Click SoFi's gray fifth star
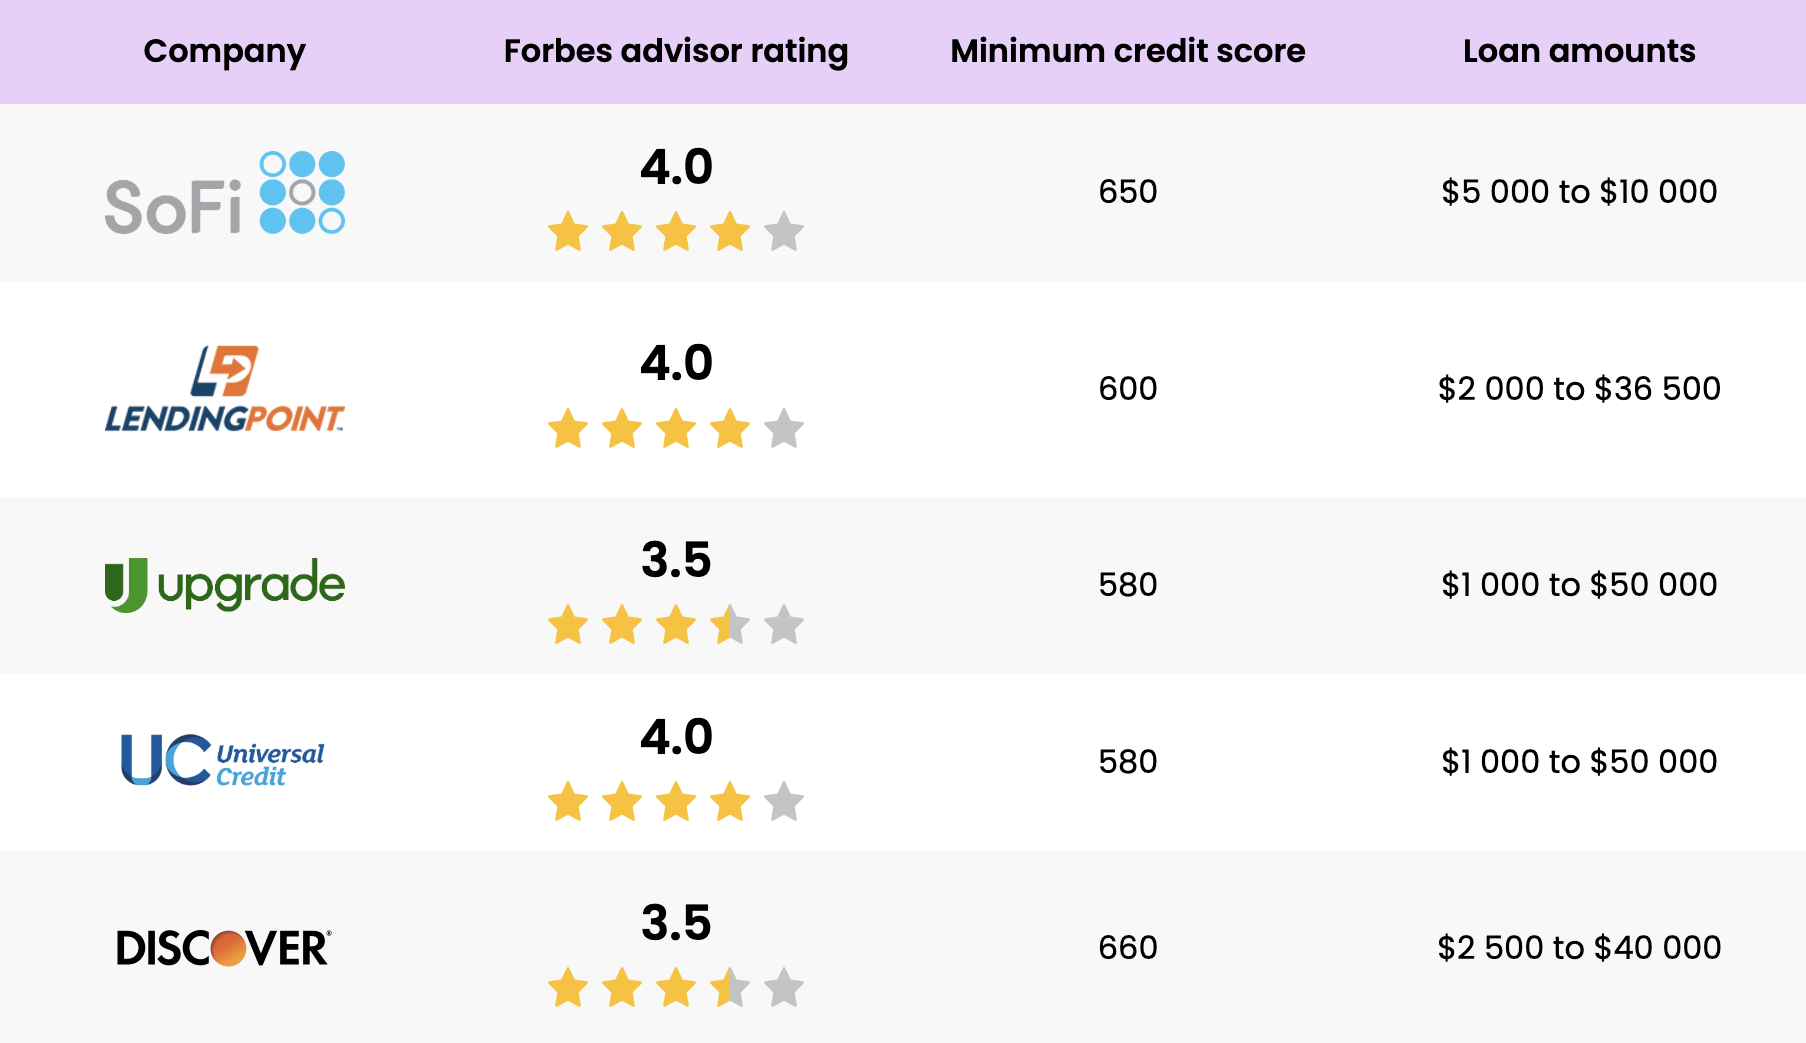 [x=784, y=232]
